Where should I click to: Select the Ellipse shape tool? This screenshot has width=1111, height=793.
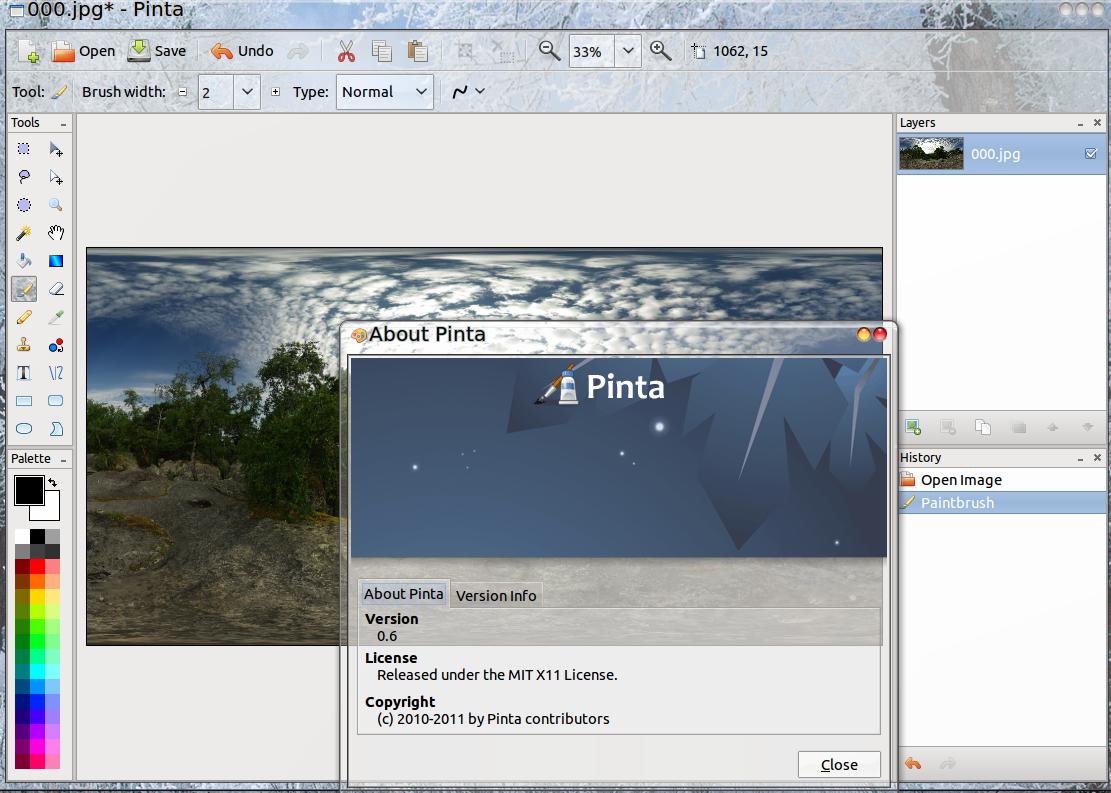[x=24, y=429]
